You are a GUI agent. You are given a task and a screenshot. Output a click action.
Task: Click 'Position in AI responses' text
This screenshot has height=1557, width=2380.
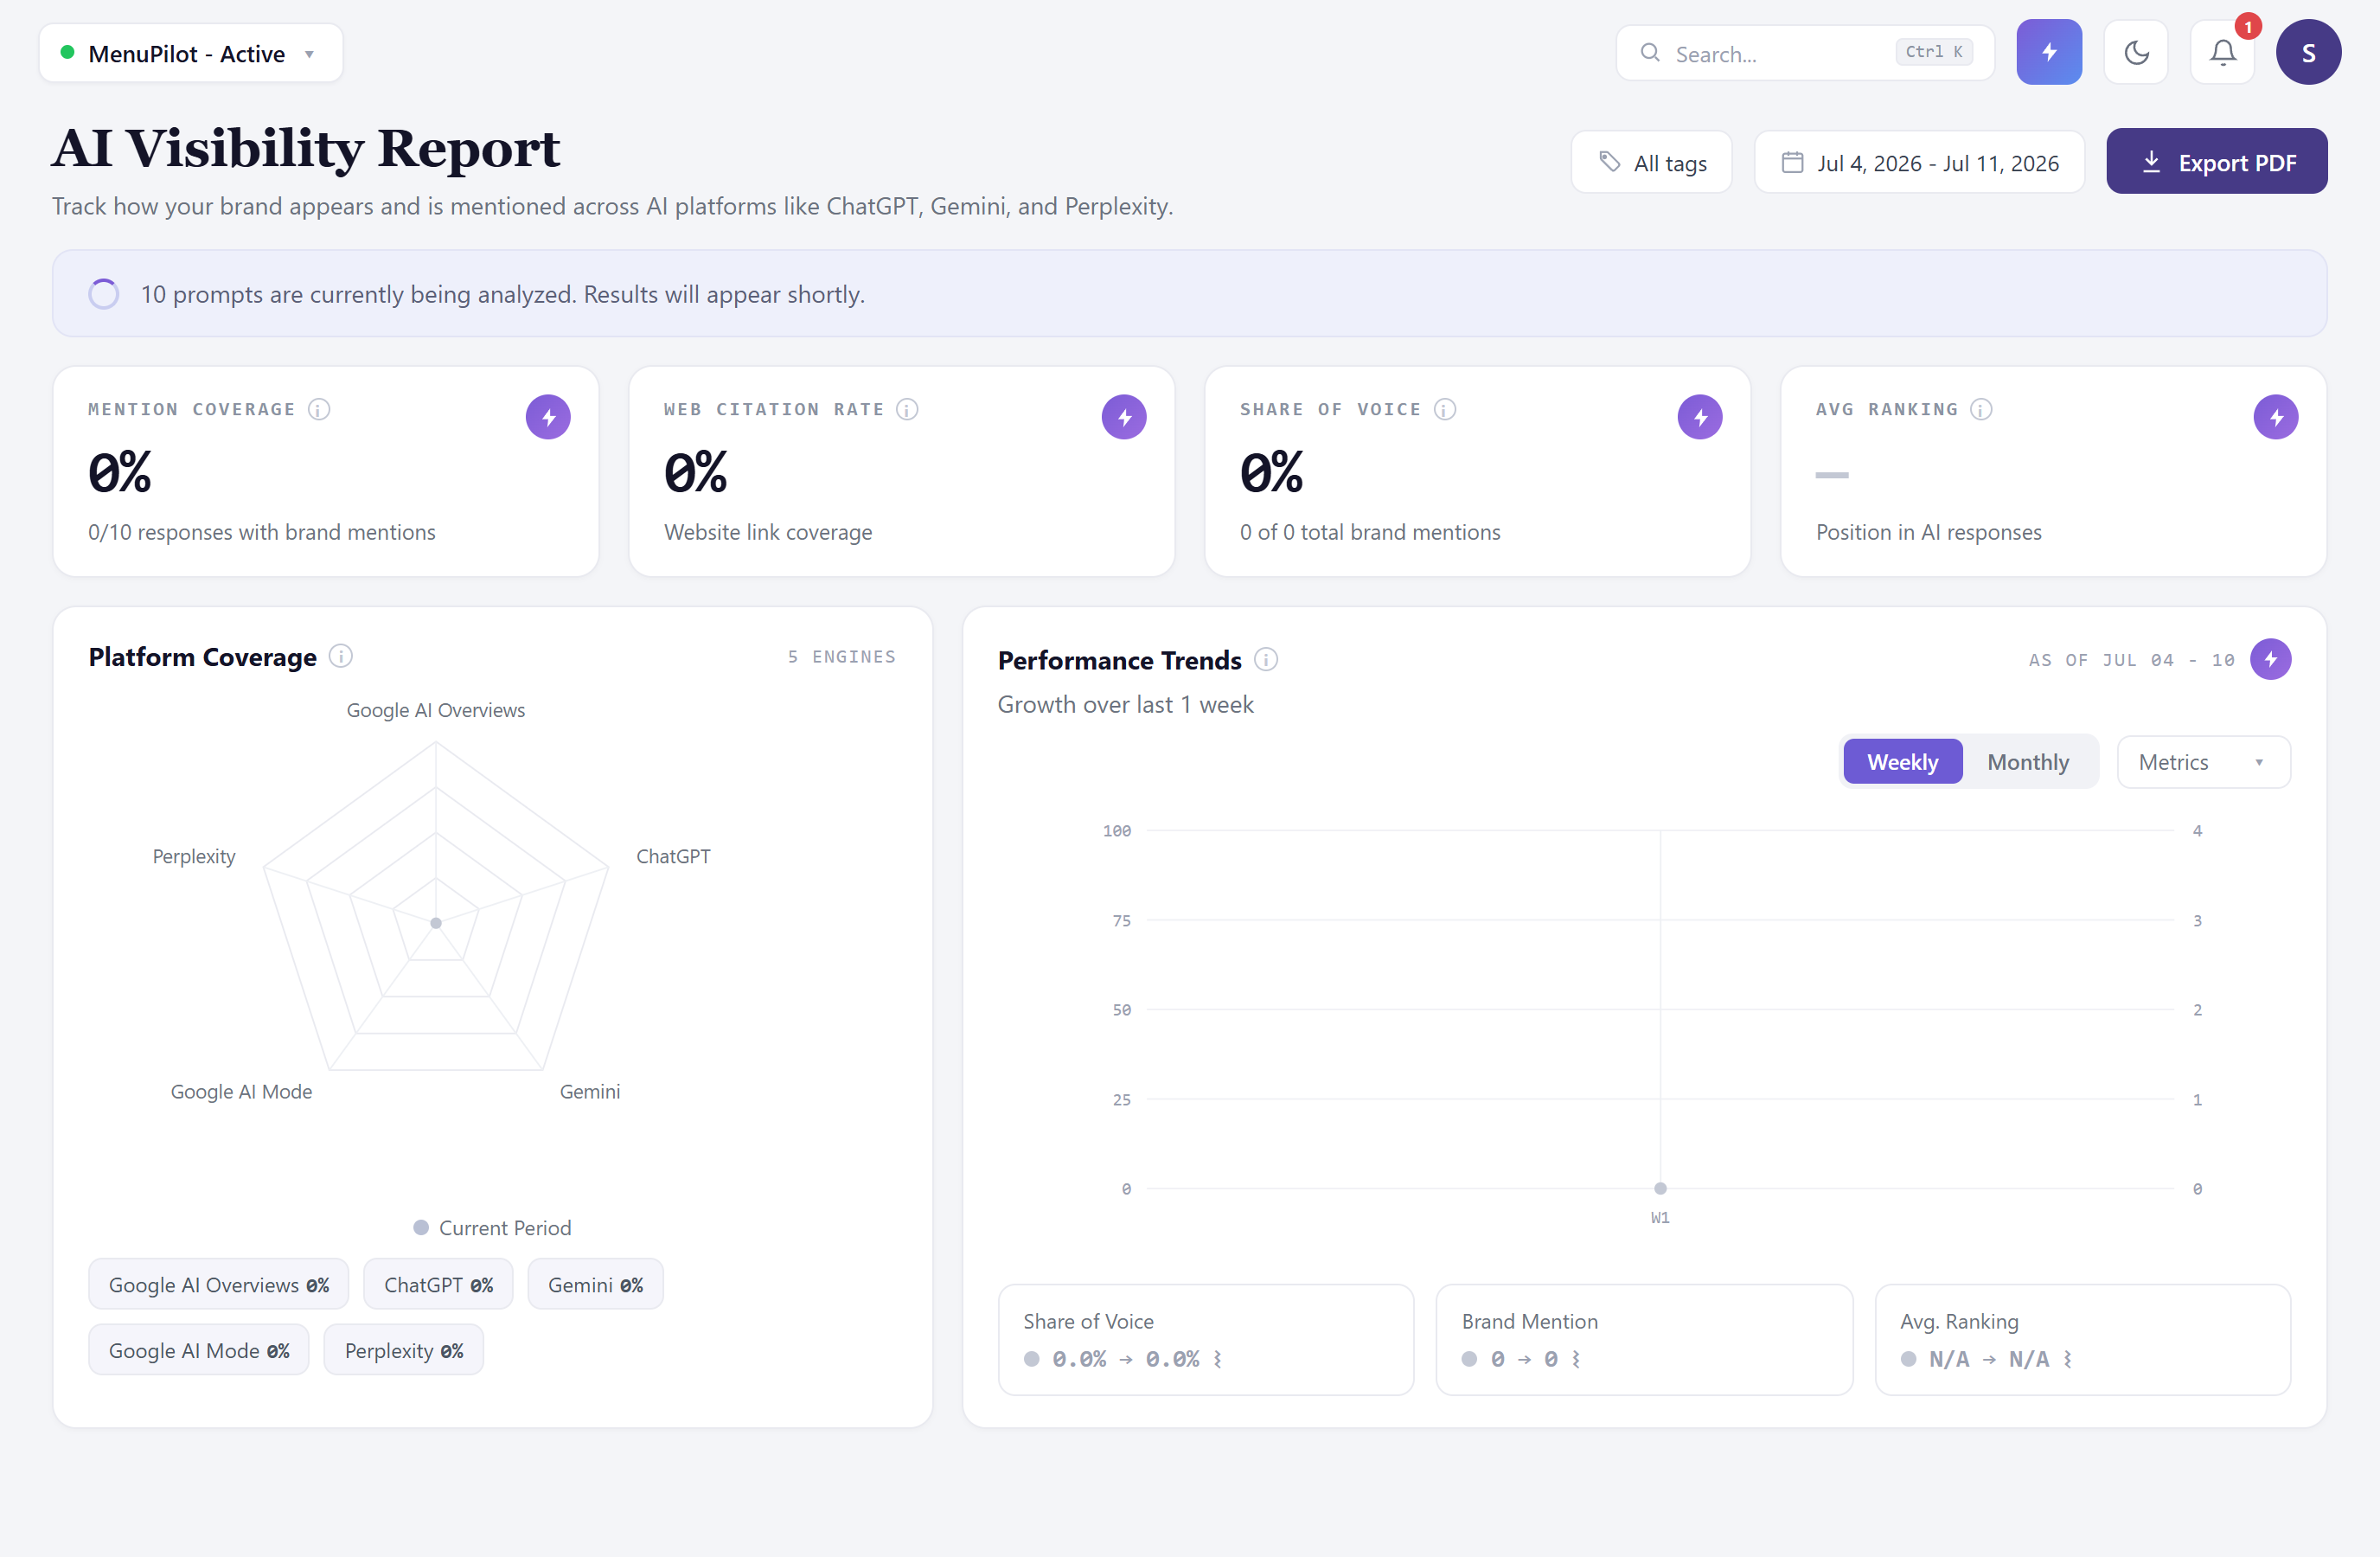(1929, 532)
